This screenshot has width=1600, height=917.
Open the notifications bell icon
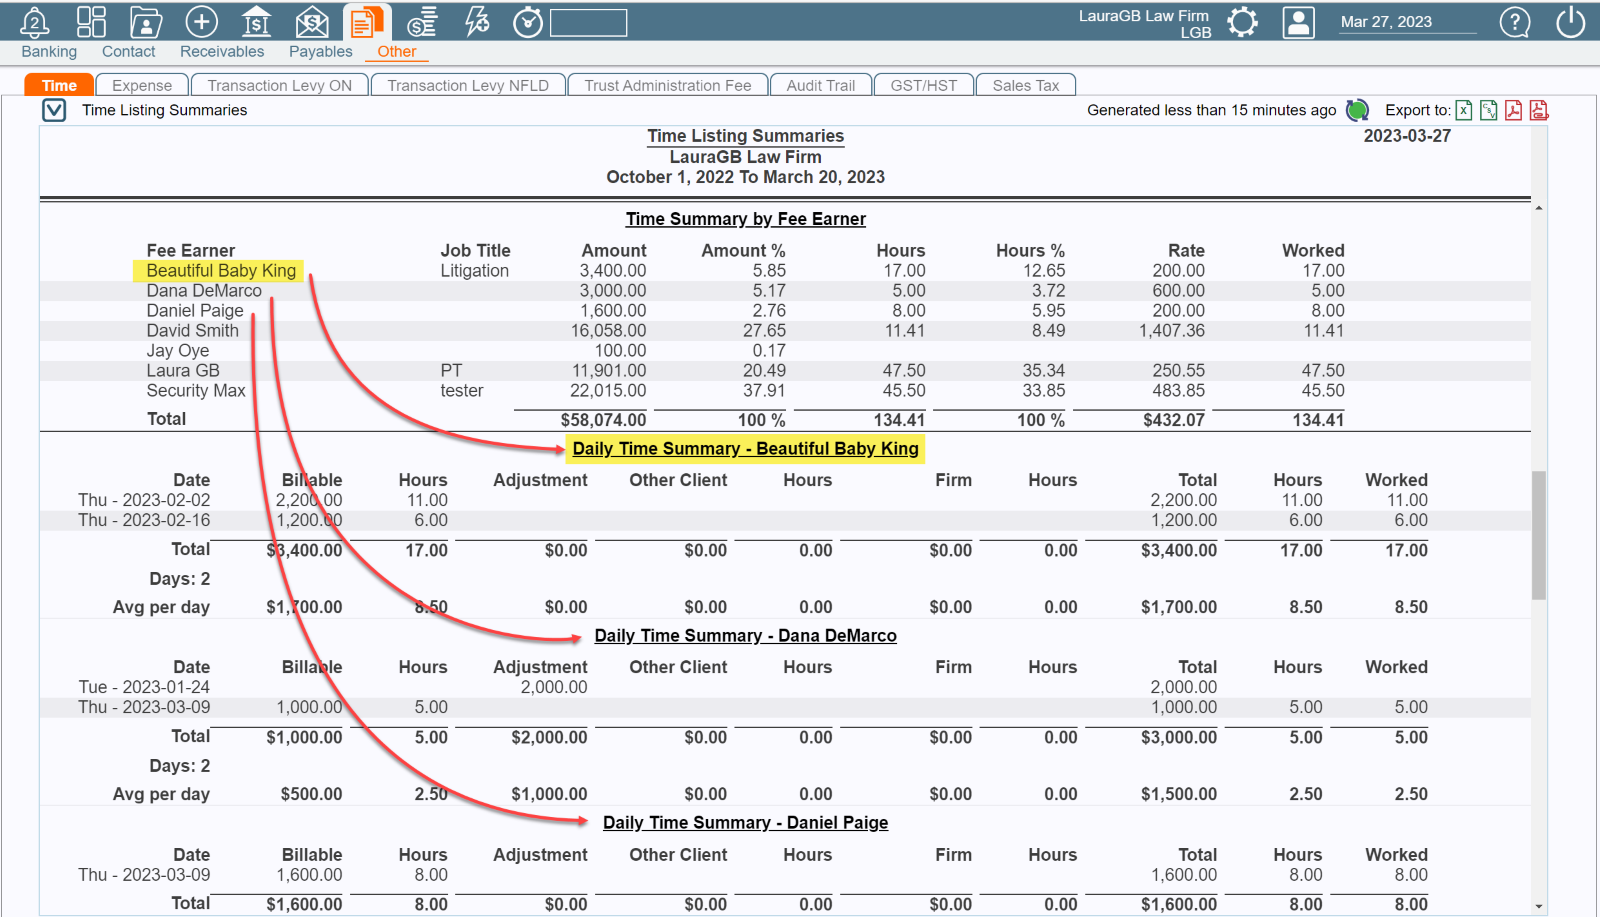35,22
